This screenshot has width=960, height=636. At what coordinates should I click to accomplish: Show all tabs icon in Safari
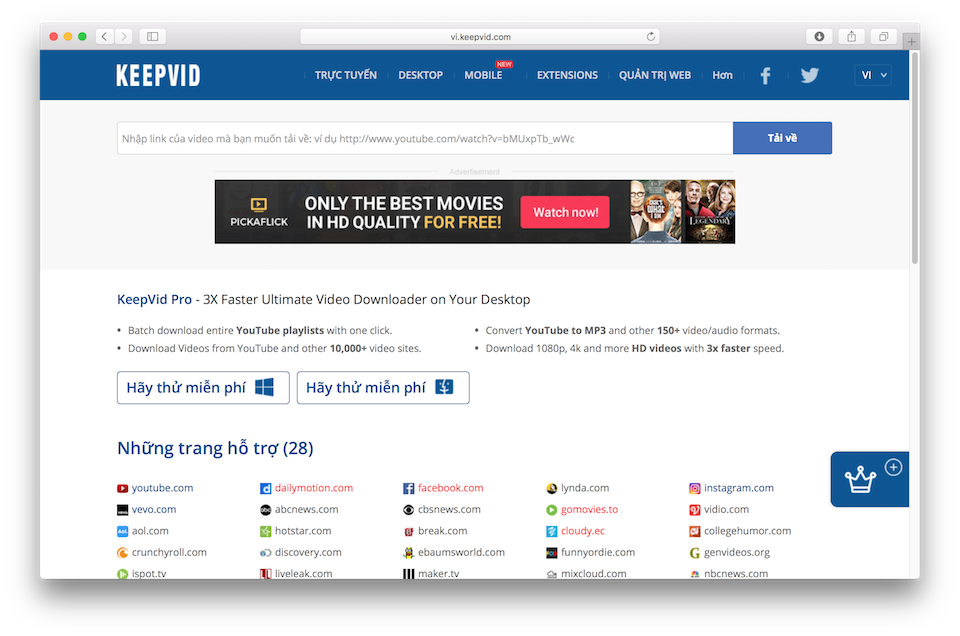click(x=883, y=37)
